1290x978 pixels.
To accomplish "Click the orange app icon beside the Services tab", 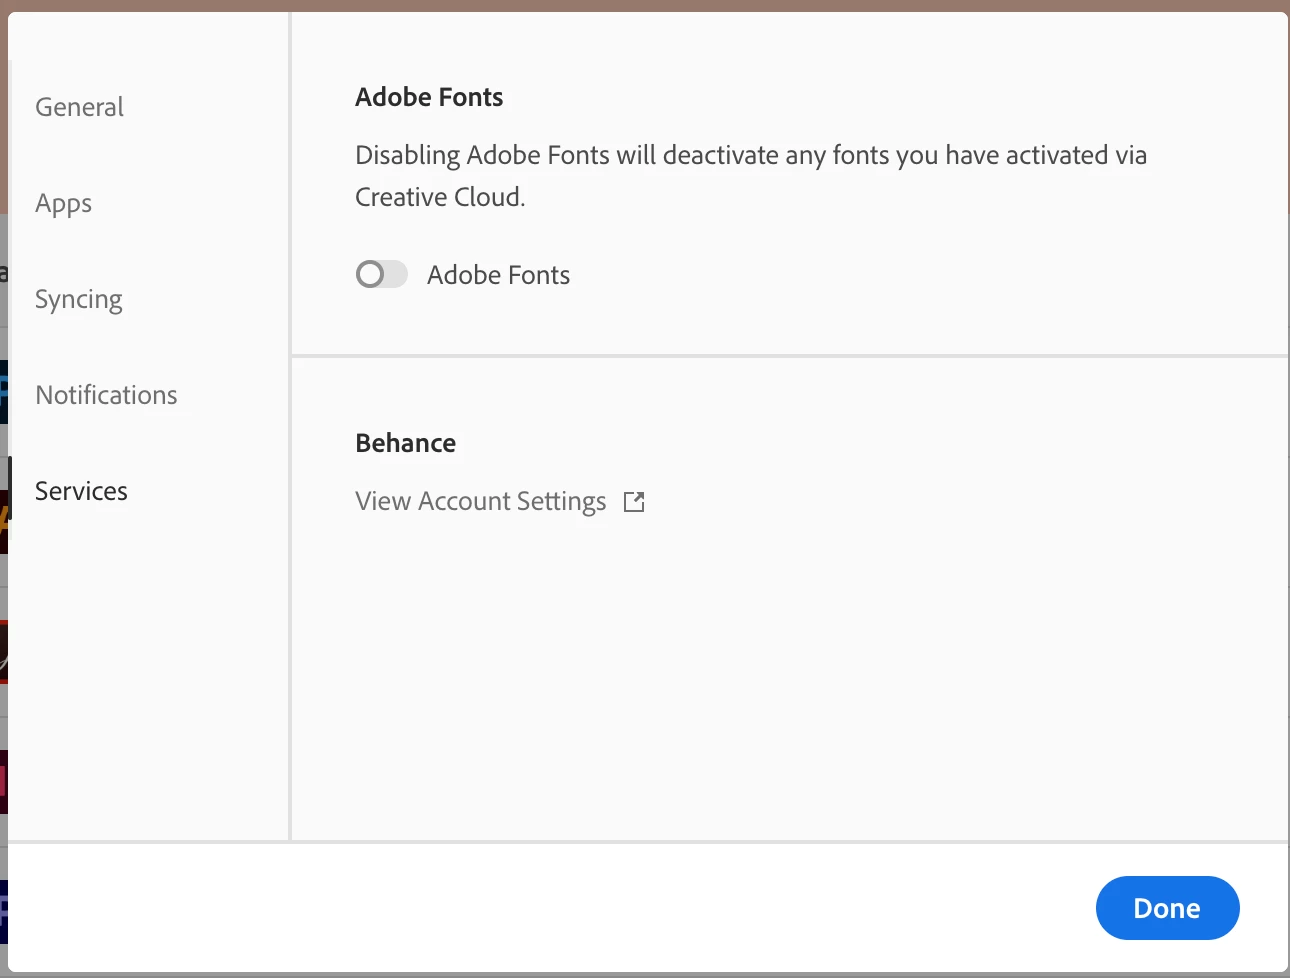I will pos(3,520).
